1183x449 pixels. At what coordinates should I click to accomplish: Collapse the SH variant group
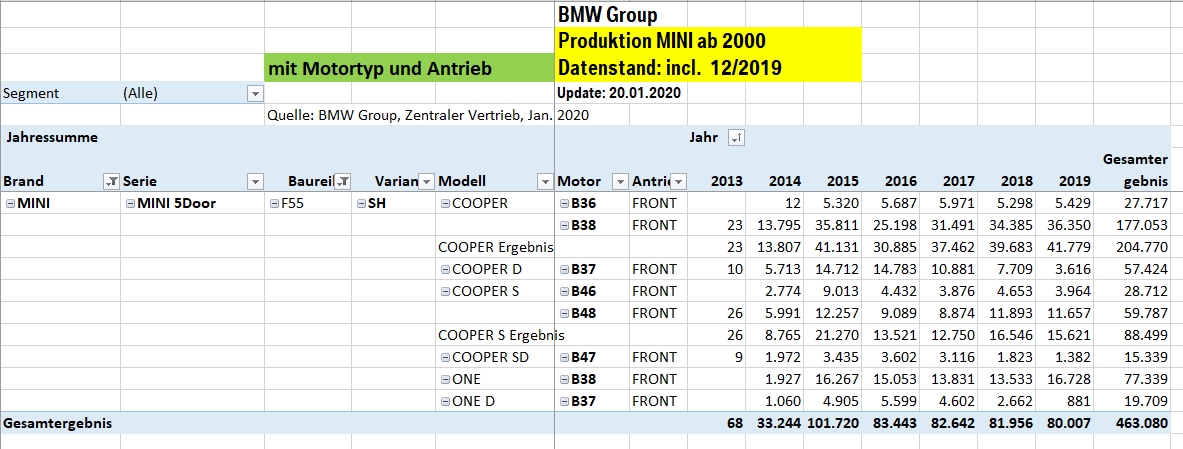pos(361,204)
